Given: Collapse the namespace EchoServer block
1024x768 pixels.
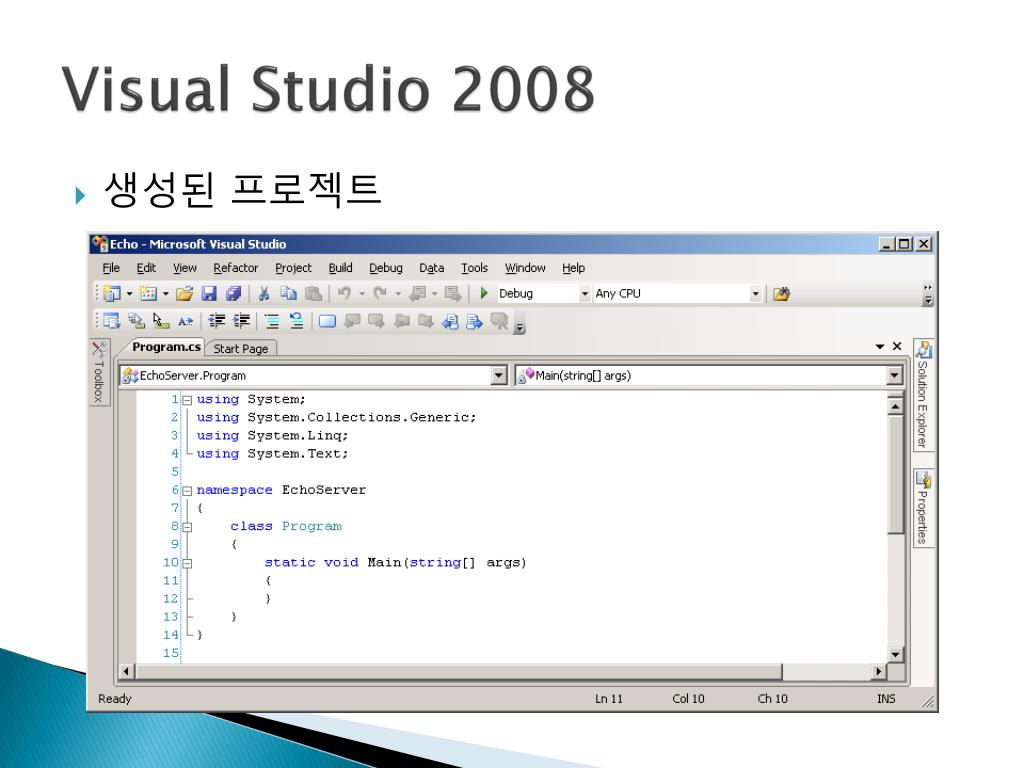Looking at the screenshot, I should pyautogui.click(x=187, y=490).
